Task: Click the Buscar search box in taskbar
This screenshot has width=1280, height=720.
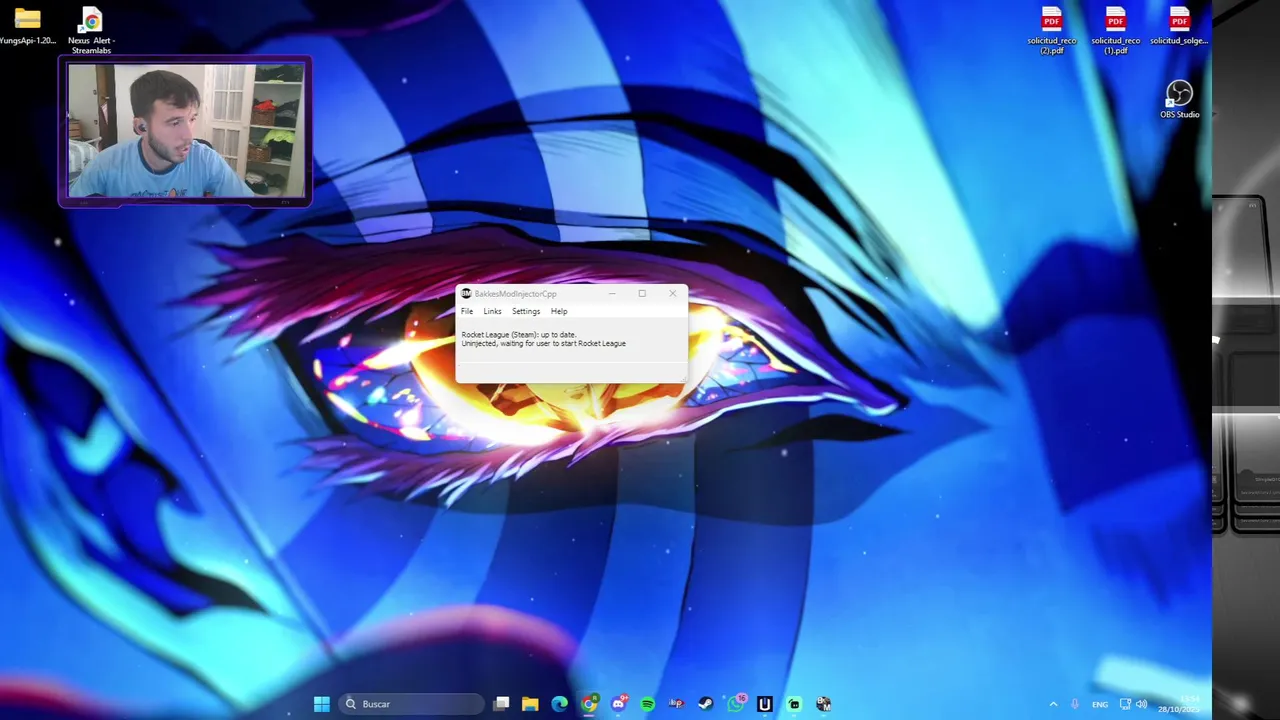Action: point(411,704)
